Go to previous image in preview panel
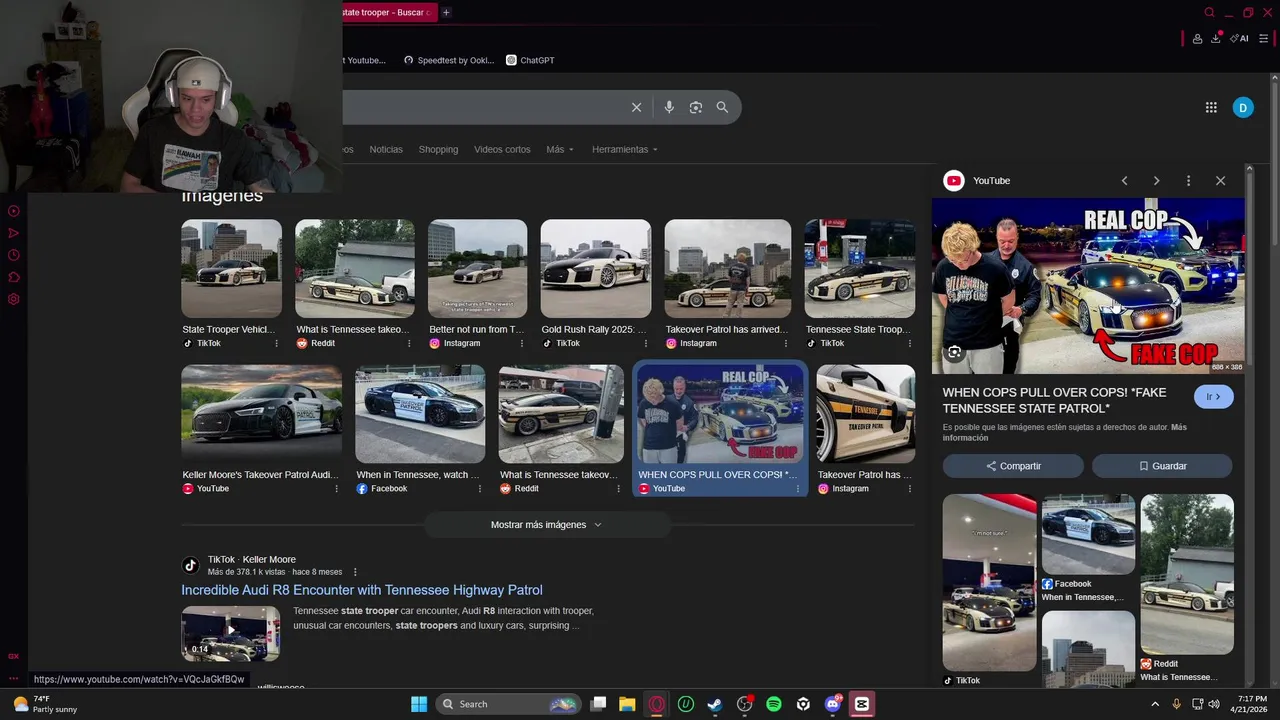 coord(1124,181)
